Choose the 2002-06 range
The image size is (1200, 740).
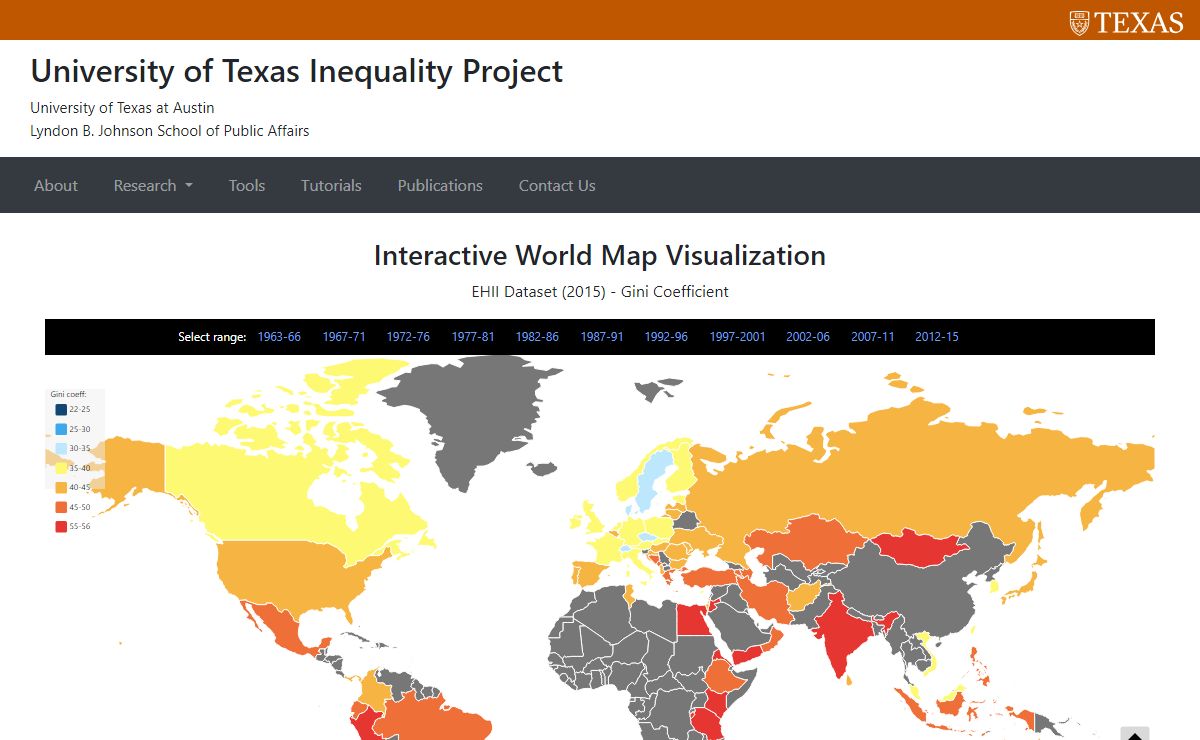point(808,337)
